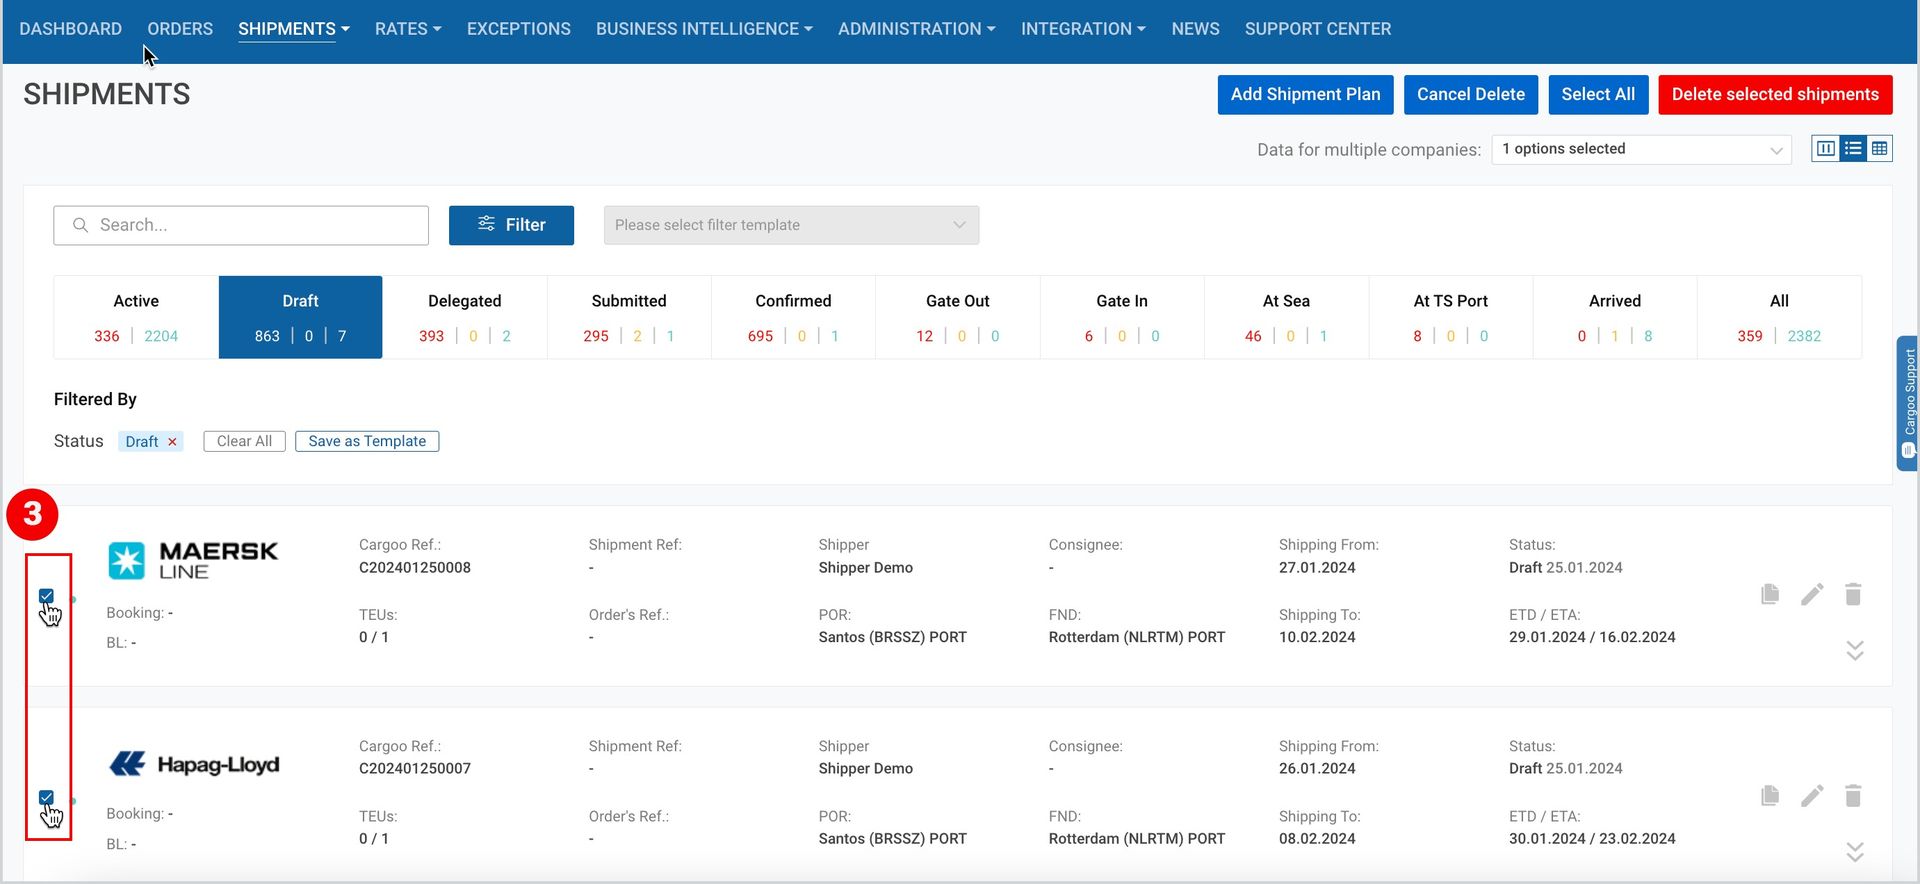Uncheck the Hapag-Lloyd shipment checkbox

[x=46, y=797]
